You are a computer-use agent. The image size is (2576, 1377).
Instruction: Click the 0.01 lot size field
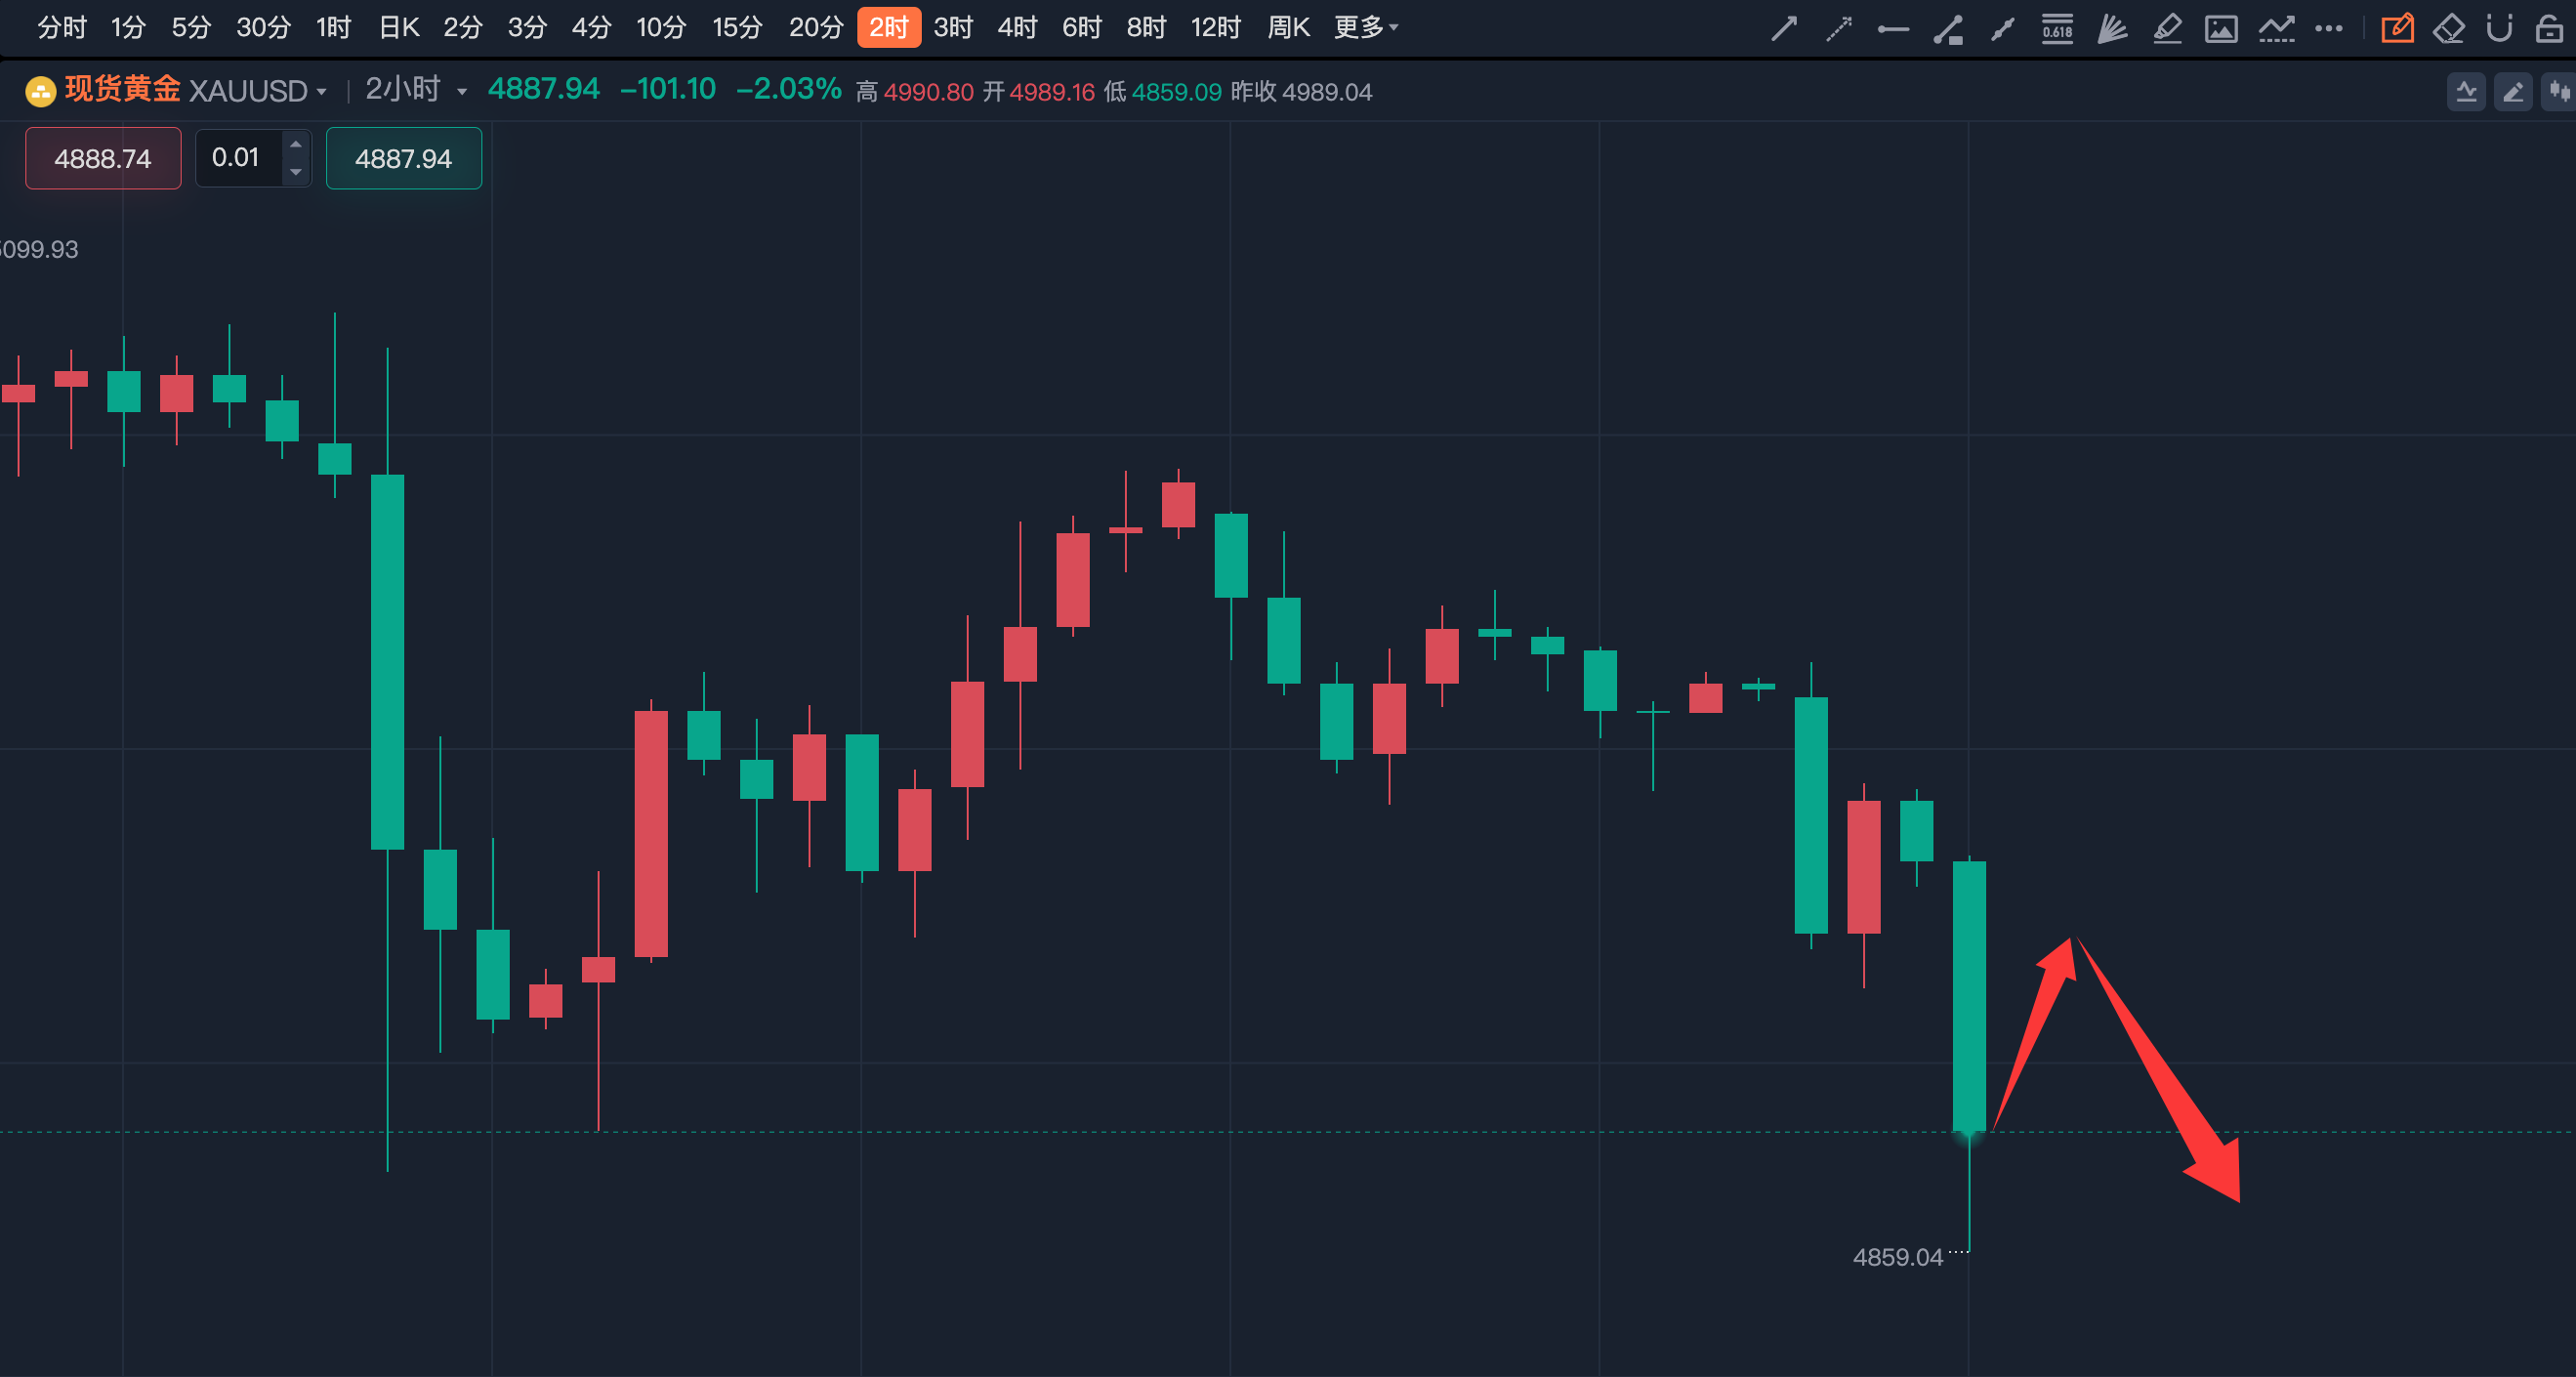tap(237, 158)
